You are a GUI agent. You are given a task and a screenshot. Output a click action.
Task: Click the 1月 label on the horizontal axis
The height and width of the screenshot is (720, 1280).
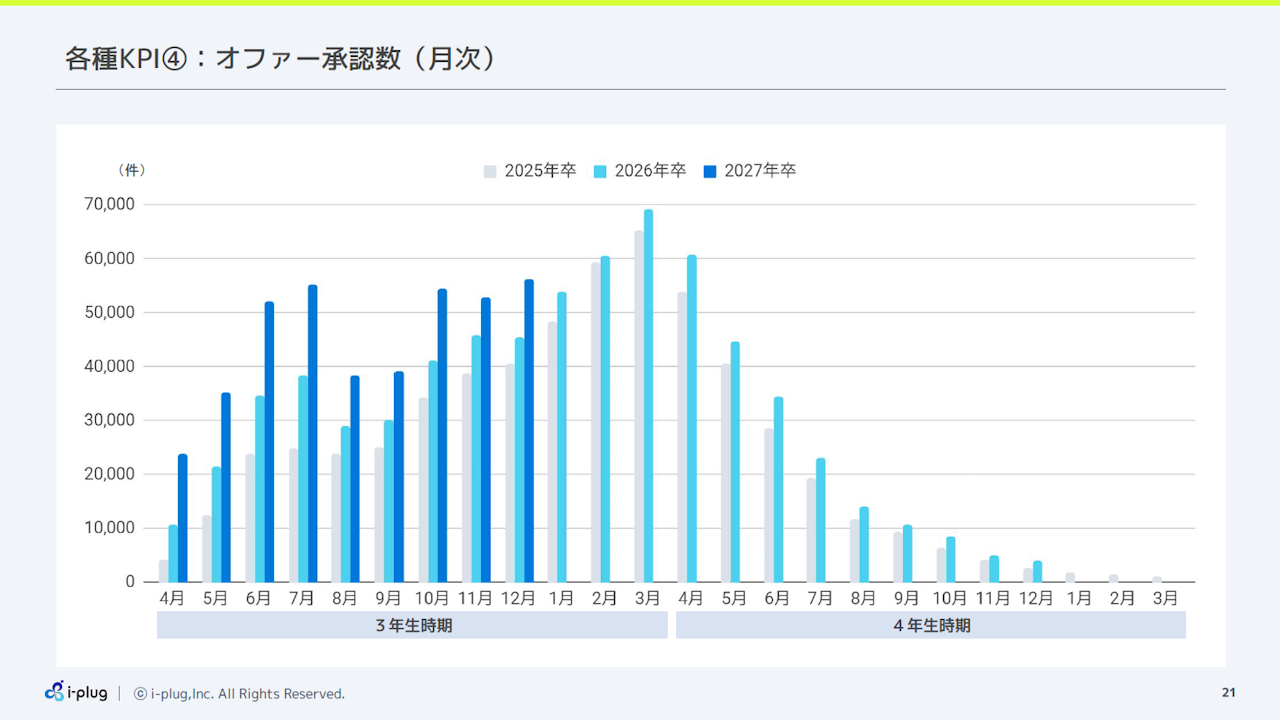[x=561, y=597]
